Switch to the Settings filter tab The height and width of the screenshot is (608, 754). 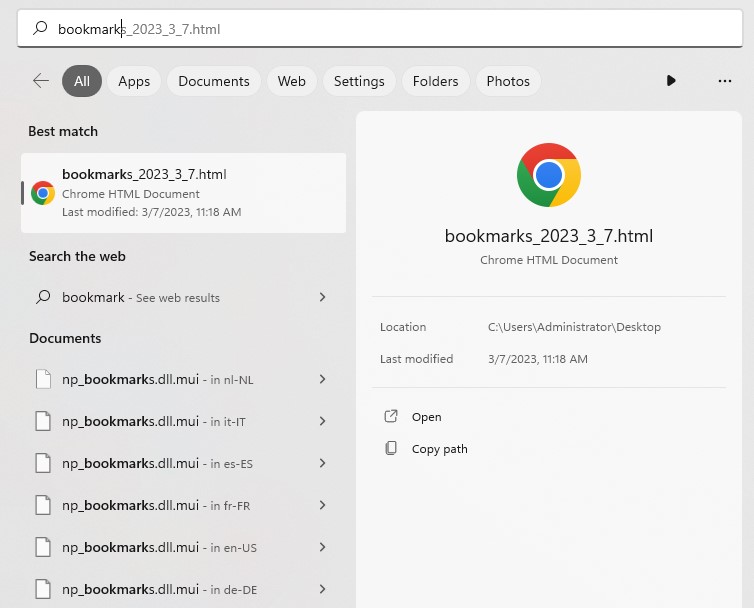[x=359, y=81]
